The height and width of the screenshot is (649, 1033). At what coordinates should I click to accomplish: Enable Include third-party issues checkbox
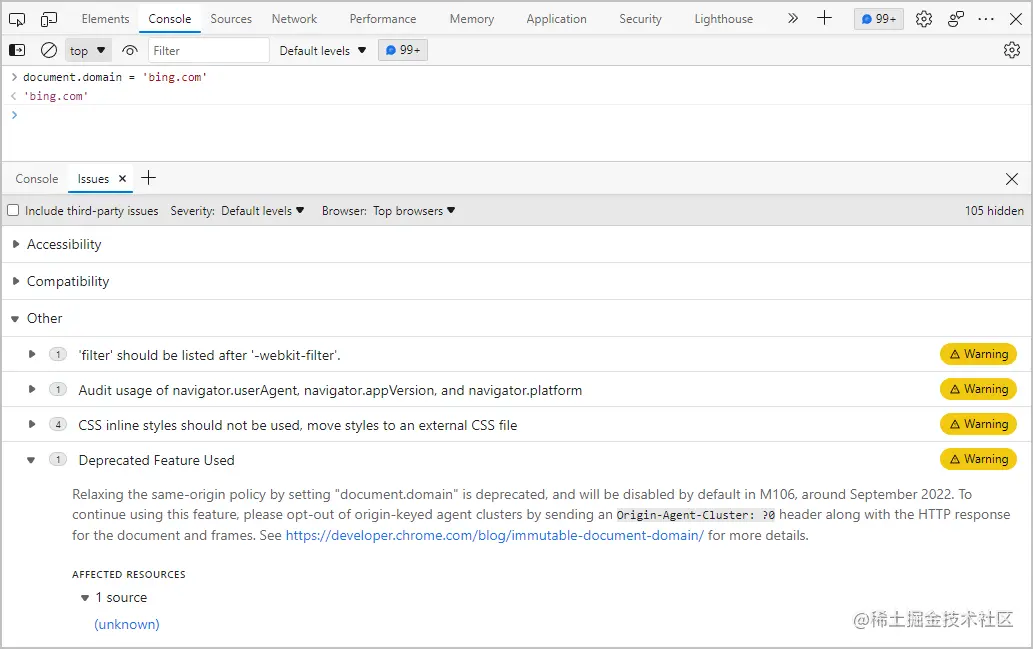(x=13, y=210)
